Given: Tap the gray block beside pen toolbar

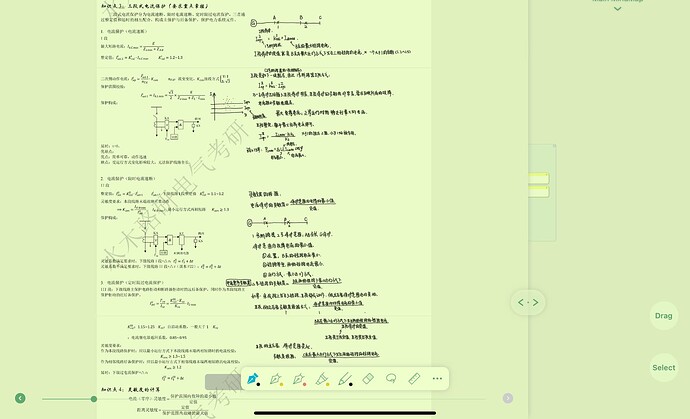Looking at the screenshot, I should [x=223, y=382].
